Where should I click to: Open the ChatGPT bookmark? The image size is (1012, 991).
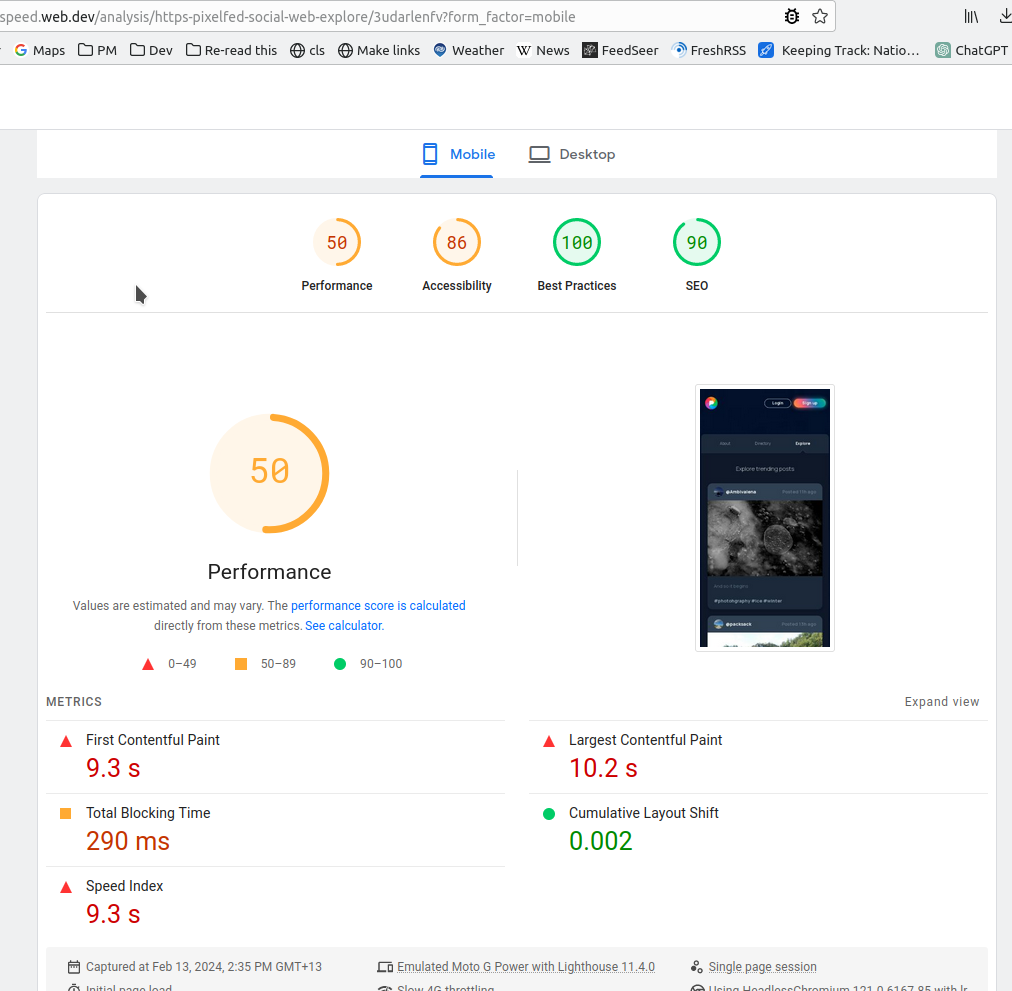click(973, 50)
